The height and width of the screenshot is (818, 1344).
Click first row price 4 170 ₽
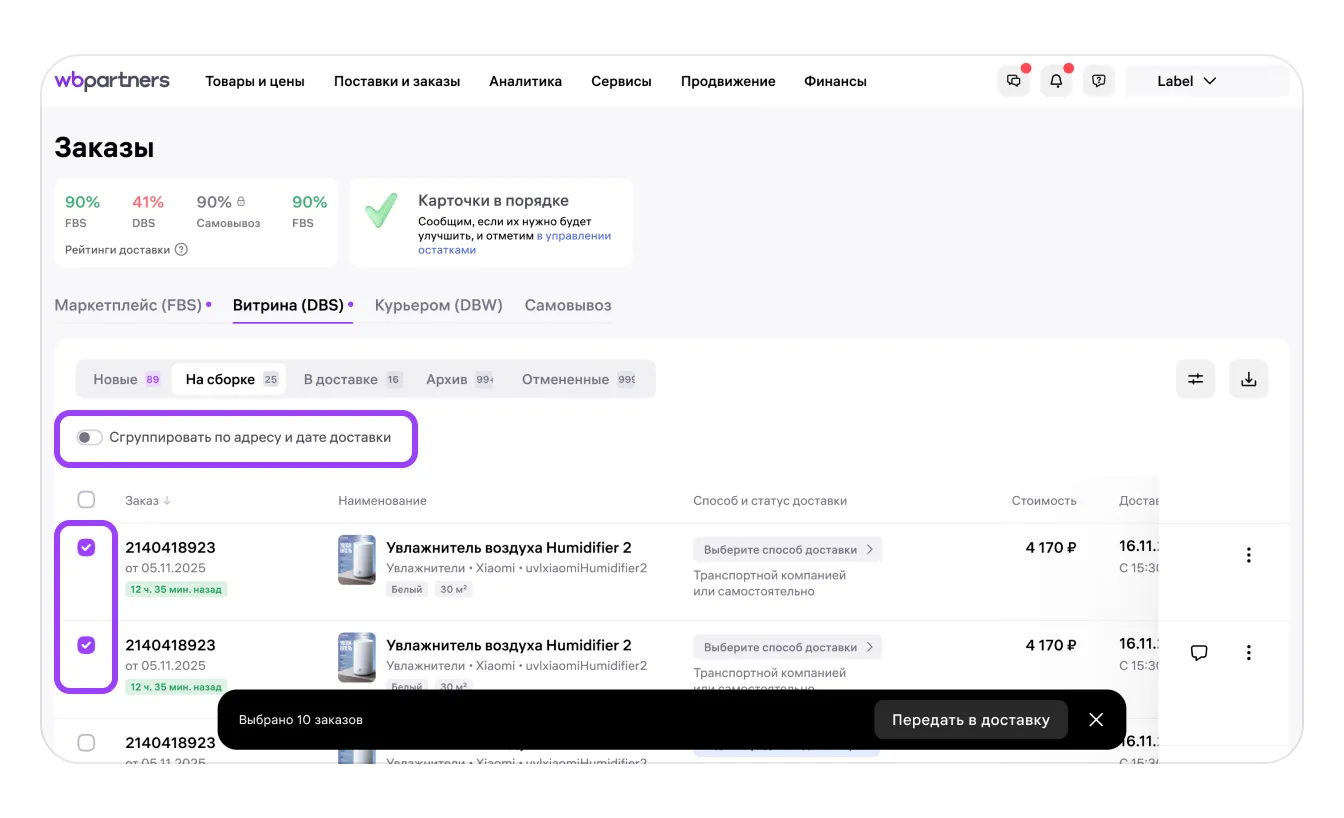[1051, 548]
